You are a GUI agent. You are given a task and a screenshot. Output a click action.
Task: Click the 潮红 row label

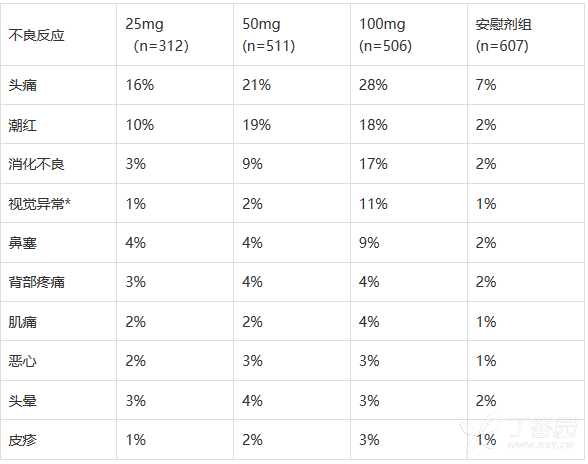pos(22,125)
